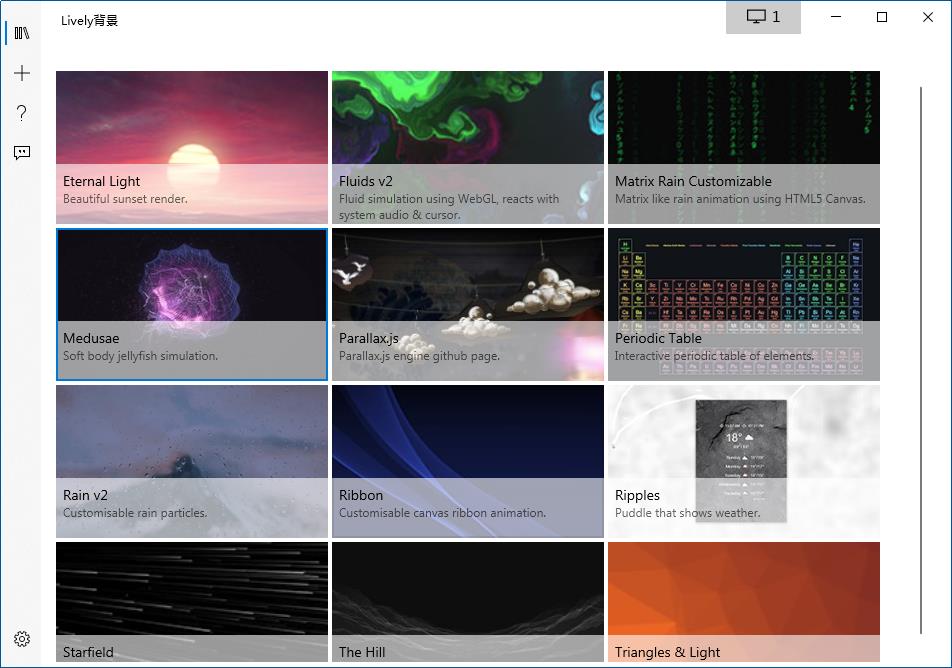952x668 pixels.
Task: Click 'Parallax.js engine github page.' text
Action: (419, 356)
